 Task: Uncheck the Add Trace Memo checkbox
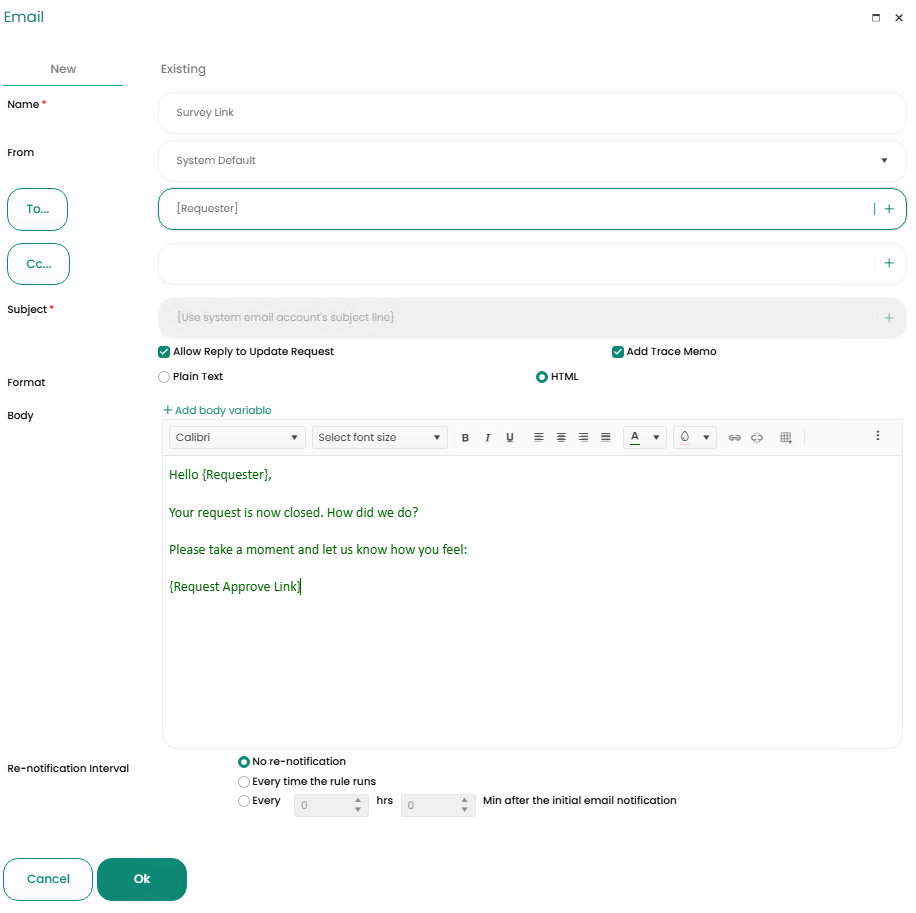(x=618, y=352)
